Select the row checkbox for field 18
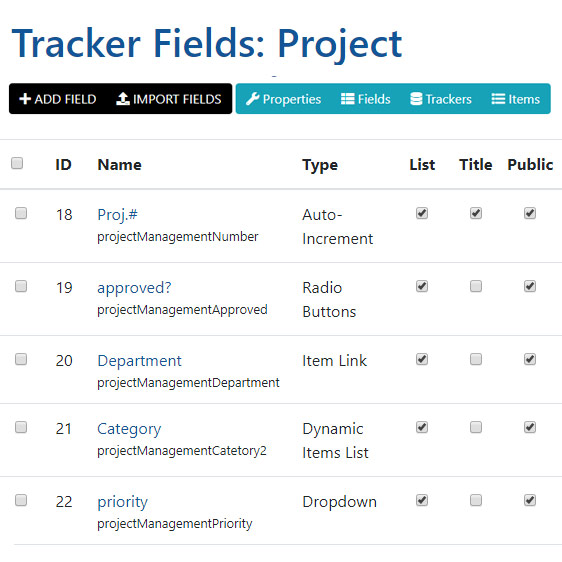The width and height of the screenshot is (562, 562). pyautogui.click(x=21, y=213)
